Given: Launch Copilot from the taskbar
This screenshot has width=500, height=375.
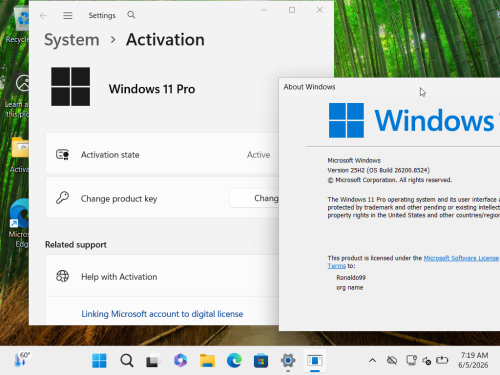Looking at the screenshot, I should pyautogui.click(x=180, y=360).
